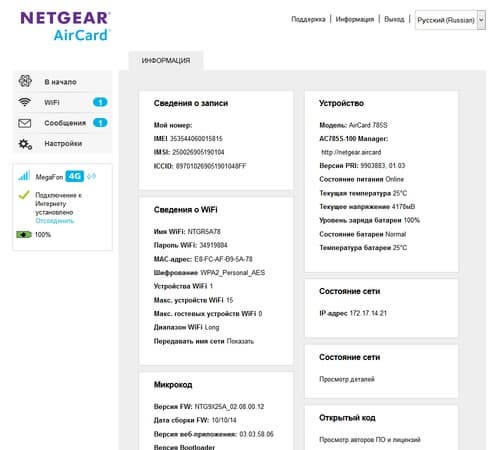Click the Состояние питания Online row
This screenshot has height=450, width=500.
pyautogui.click(x=361, y=179)
